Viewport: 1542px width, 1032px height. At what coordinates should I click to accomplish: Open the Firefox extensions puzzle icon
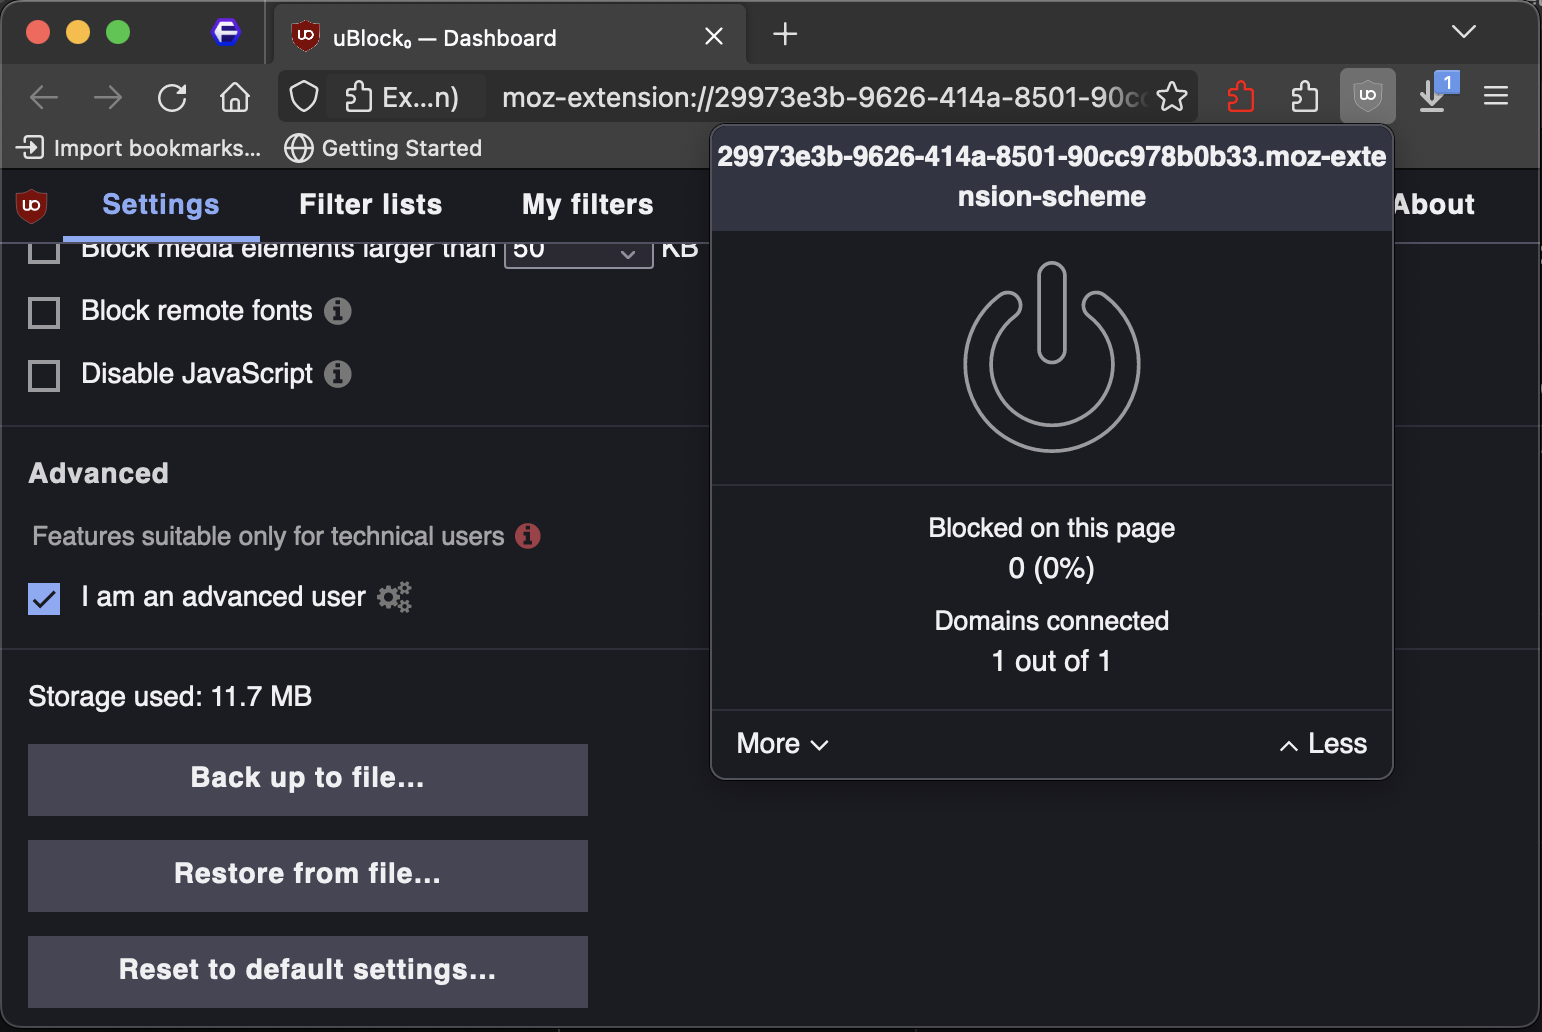coord(1304,97)
